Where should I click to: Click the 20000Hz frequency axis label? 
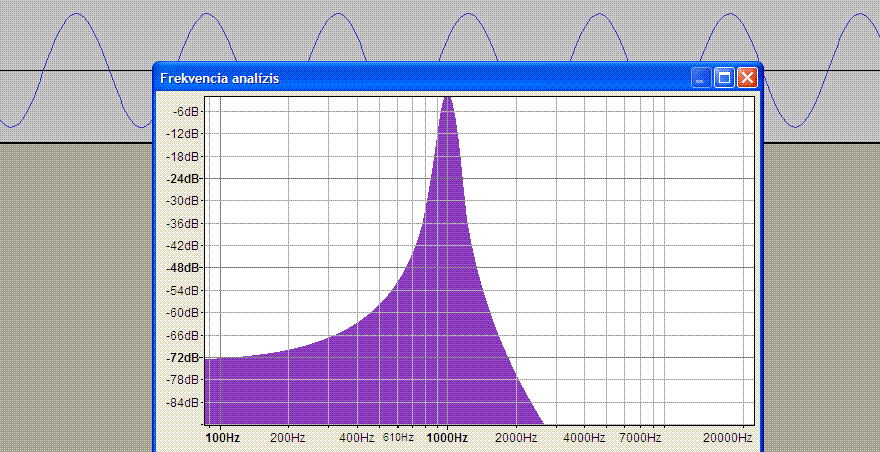coord(726,438)
